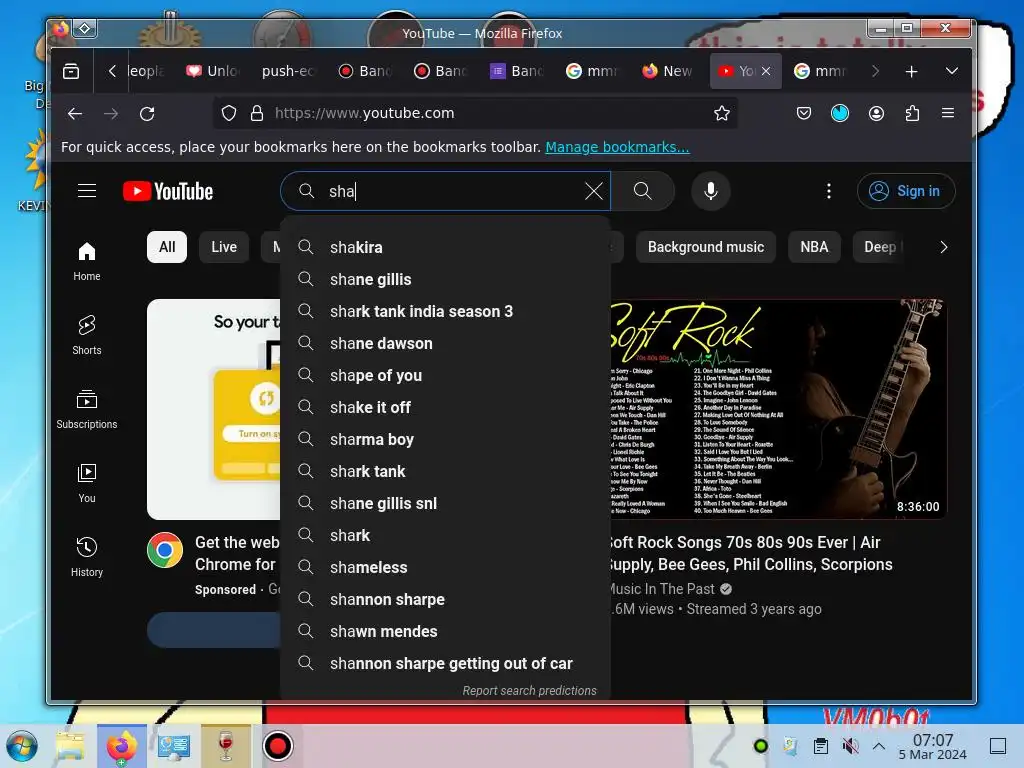Open a new tab with plus
Screen dimensions: 1024x768
point(912,71)
